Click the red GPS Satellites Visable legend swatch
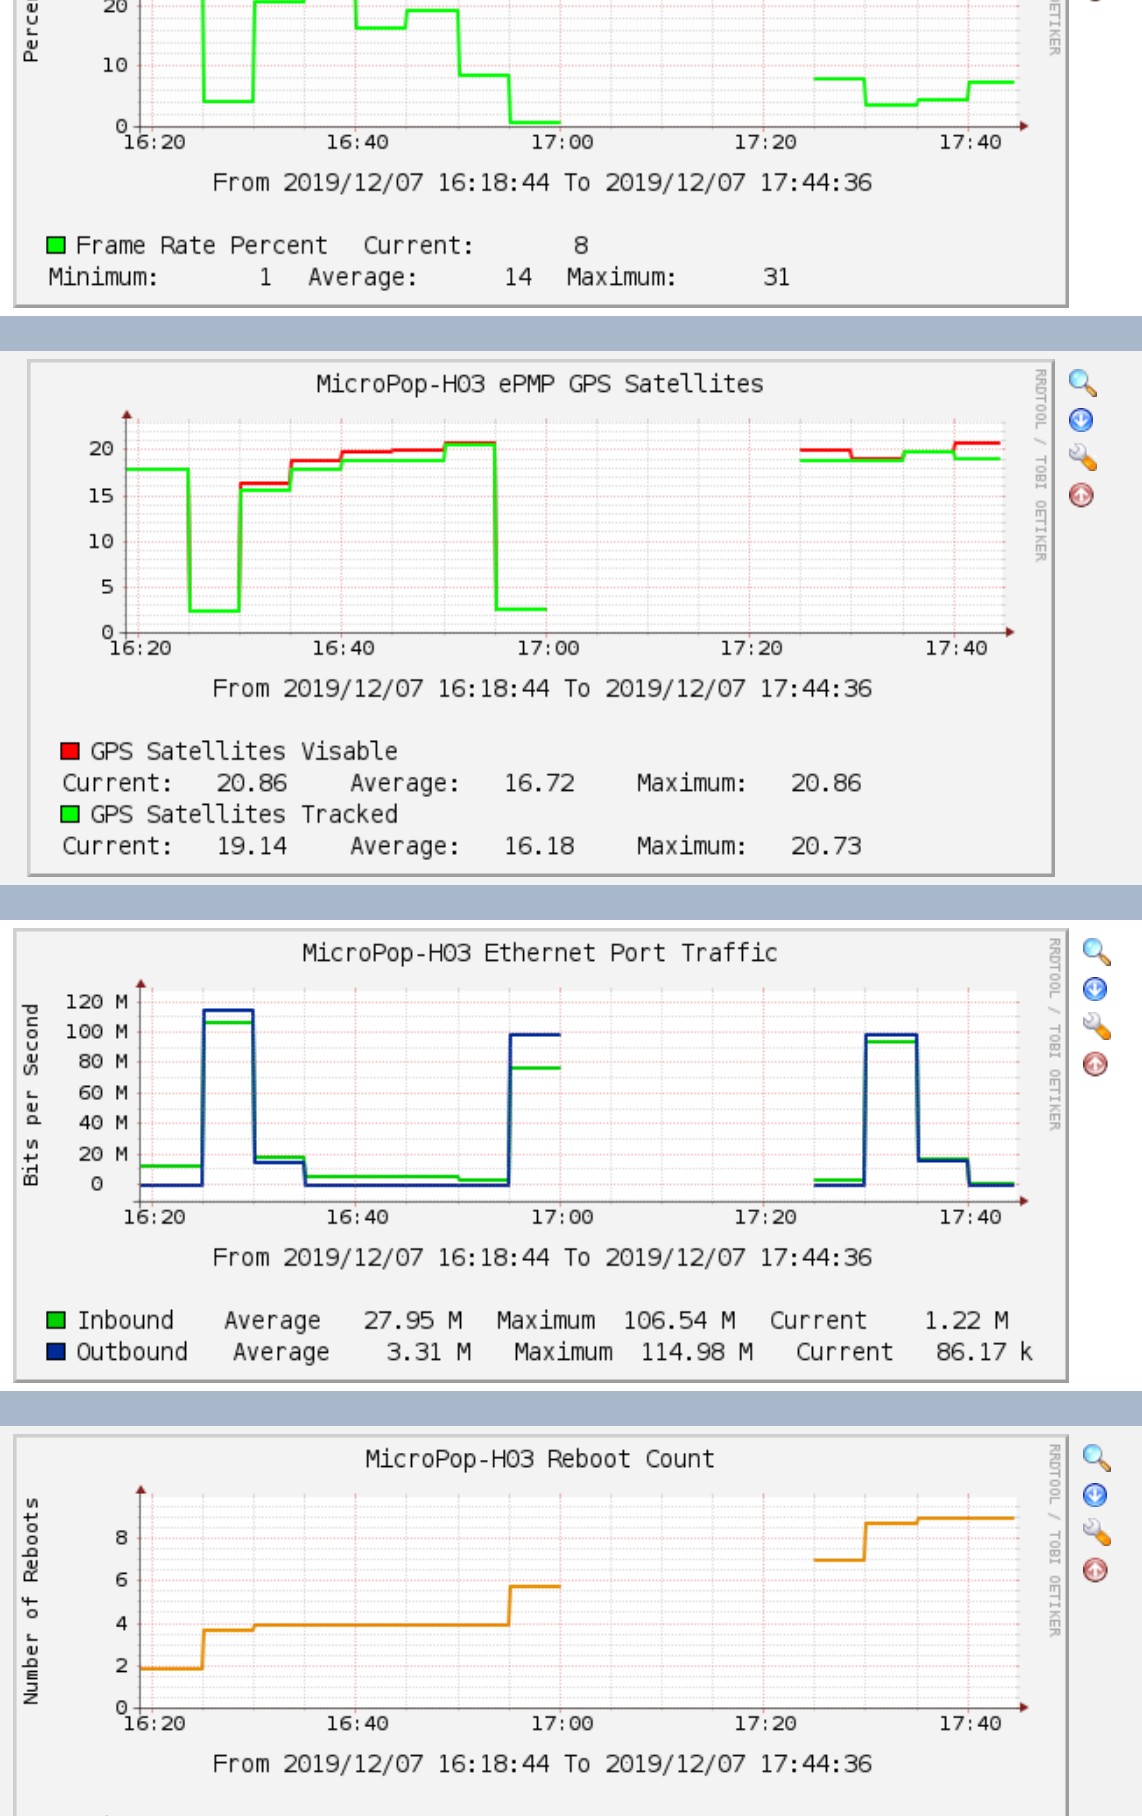Image resolution: width=1142 pixels, height=1816 pixels. point(70,751)
